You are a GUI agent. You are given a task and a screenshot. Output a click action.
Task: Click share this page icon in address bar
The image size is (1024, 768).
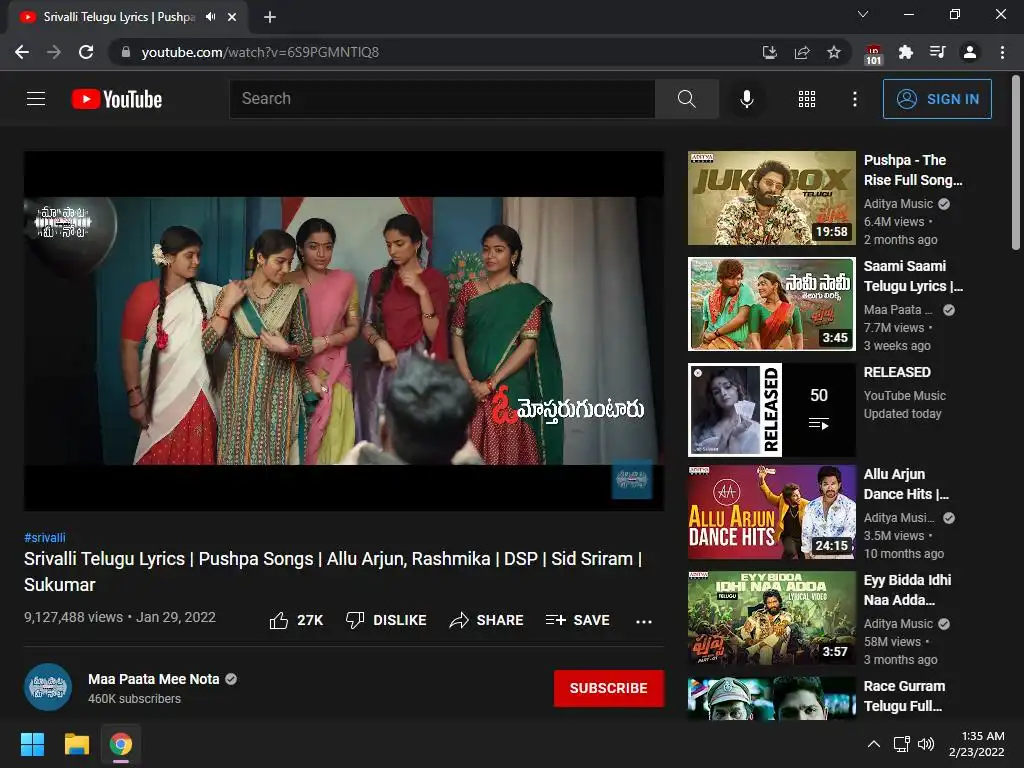pos(802,52)
